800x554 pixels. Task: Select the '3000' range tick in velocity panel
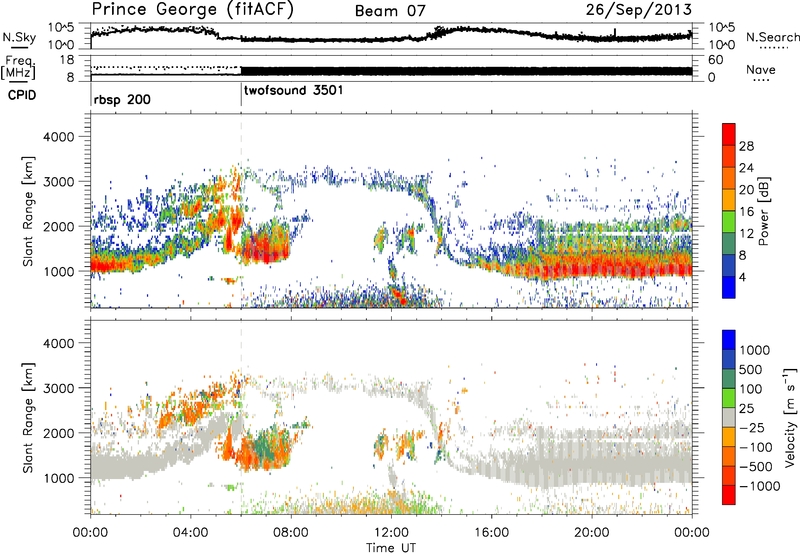(58, 388)
